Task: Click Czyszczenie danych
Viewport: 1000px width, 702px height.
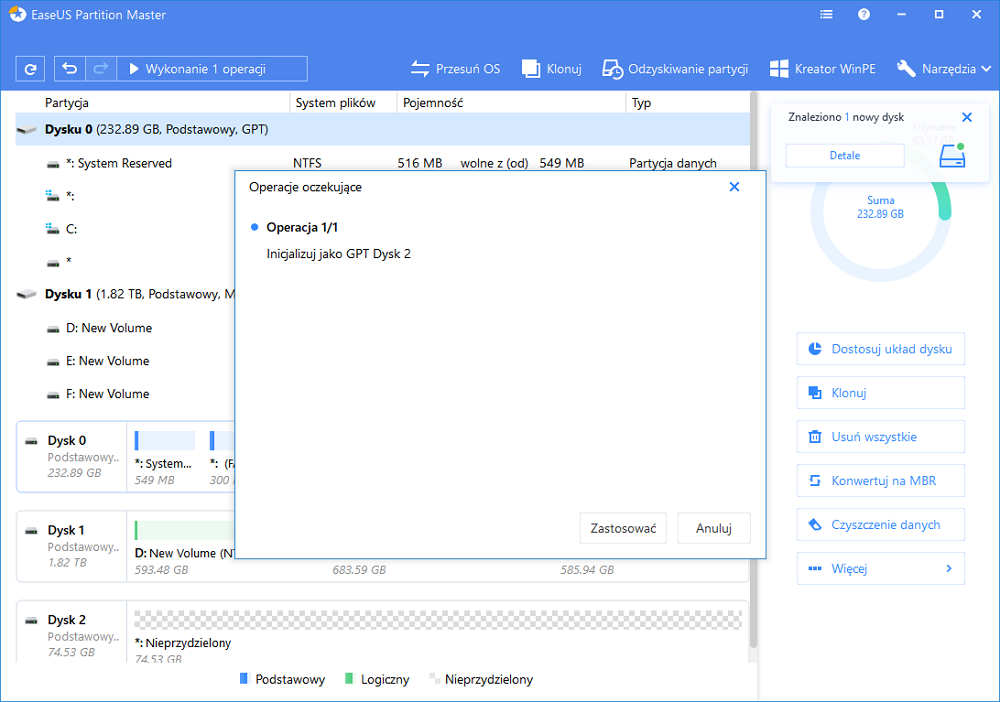Action: pyautogui.click(x=881, y=525)
